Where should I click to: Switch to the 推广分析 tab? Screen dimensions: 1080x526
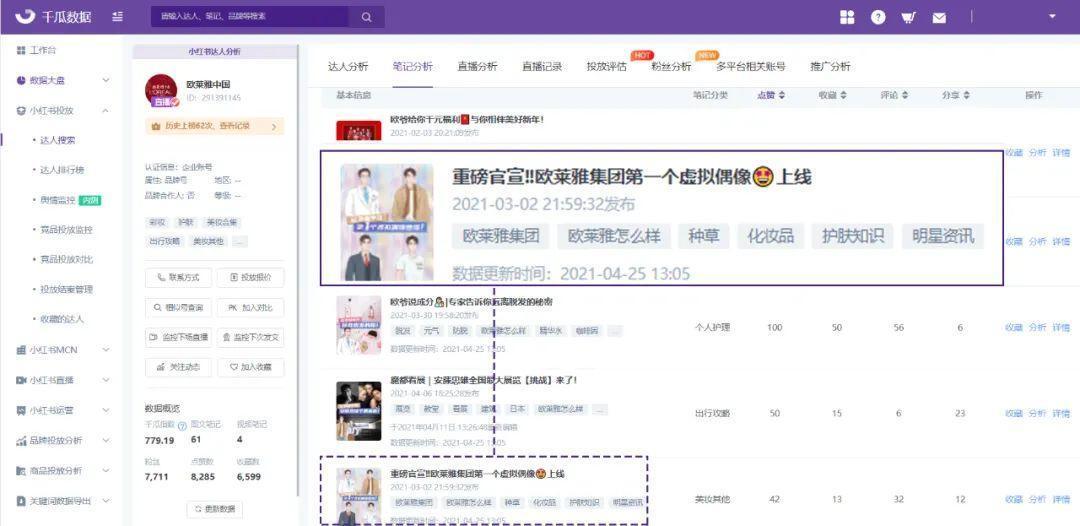tap(830, 67)
